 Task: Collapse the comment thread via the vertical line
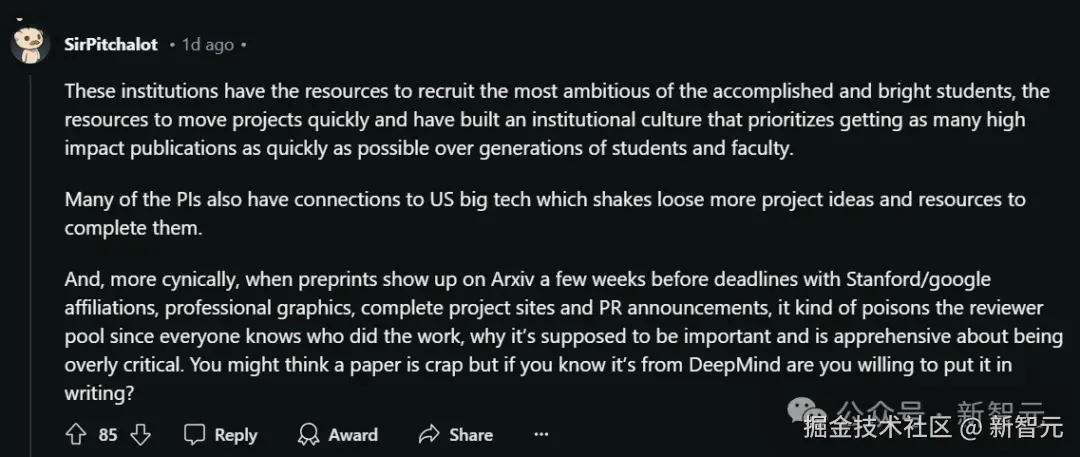(30, 250)
